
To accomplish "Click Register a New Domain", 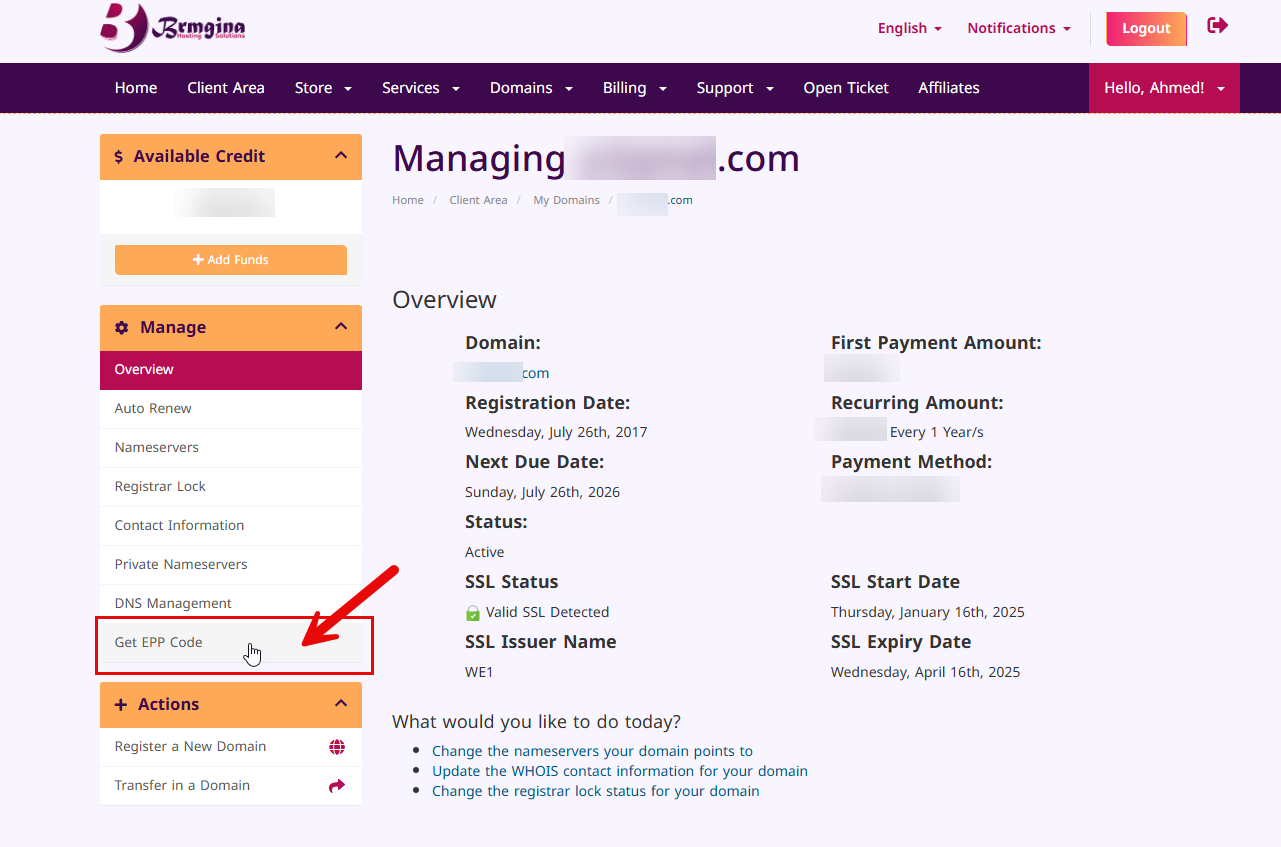I will pos(231,747).
